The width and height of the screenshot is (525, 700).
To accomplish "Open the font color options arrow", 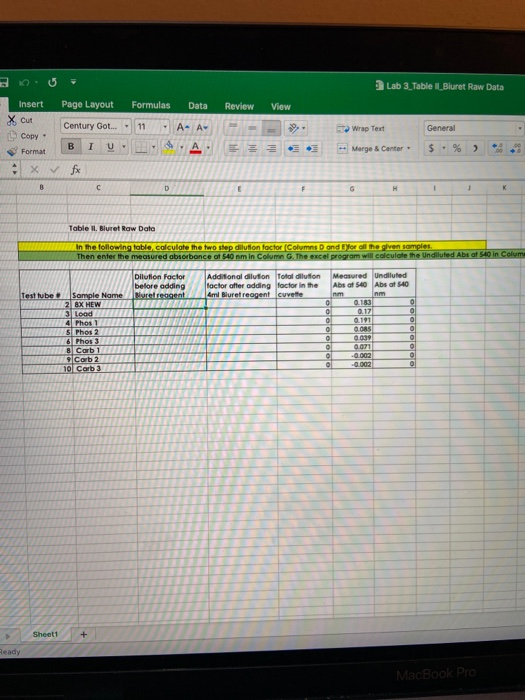I will pyautogui.click(x=208, y=147).
